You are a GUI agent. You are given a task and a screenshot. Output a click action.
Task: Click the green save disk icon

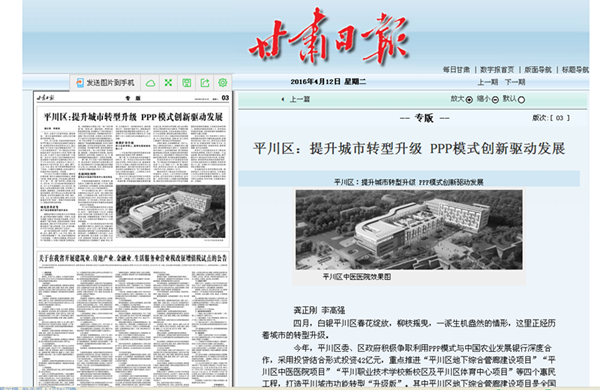click(187, 83)
